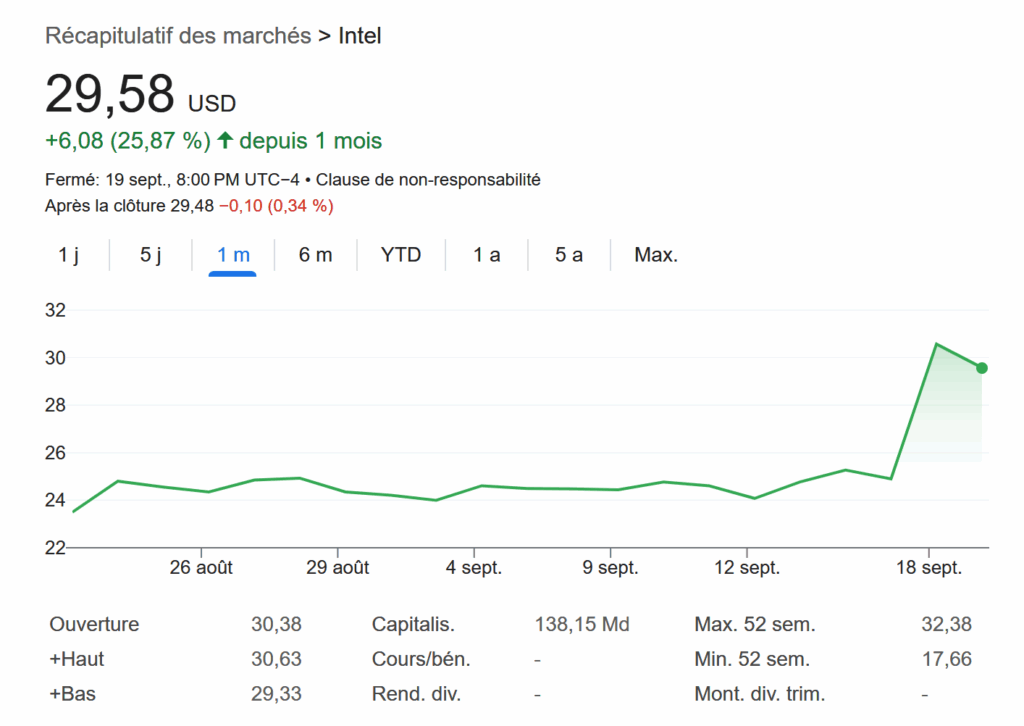Open Clause de non-responsabilité link

pos(428,180)
